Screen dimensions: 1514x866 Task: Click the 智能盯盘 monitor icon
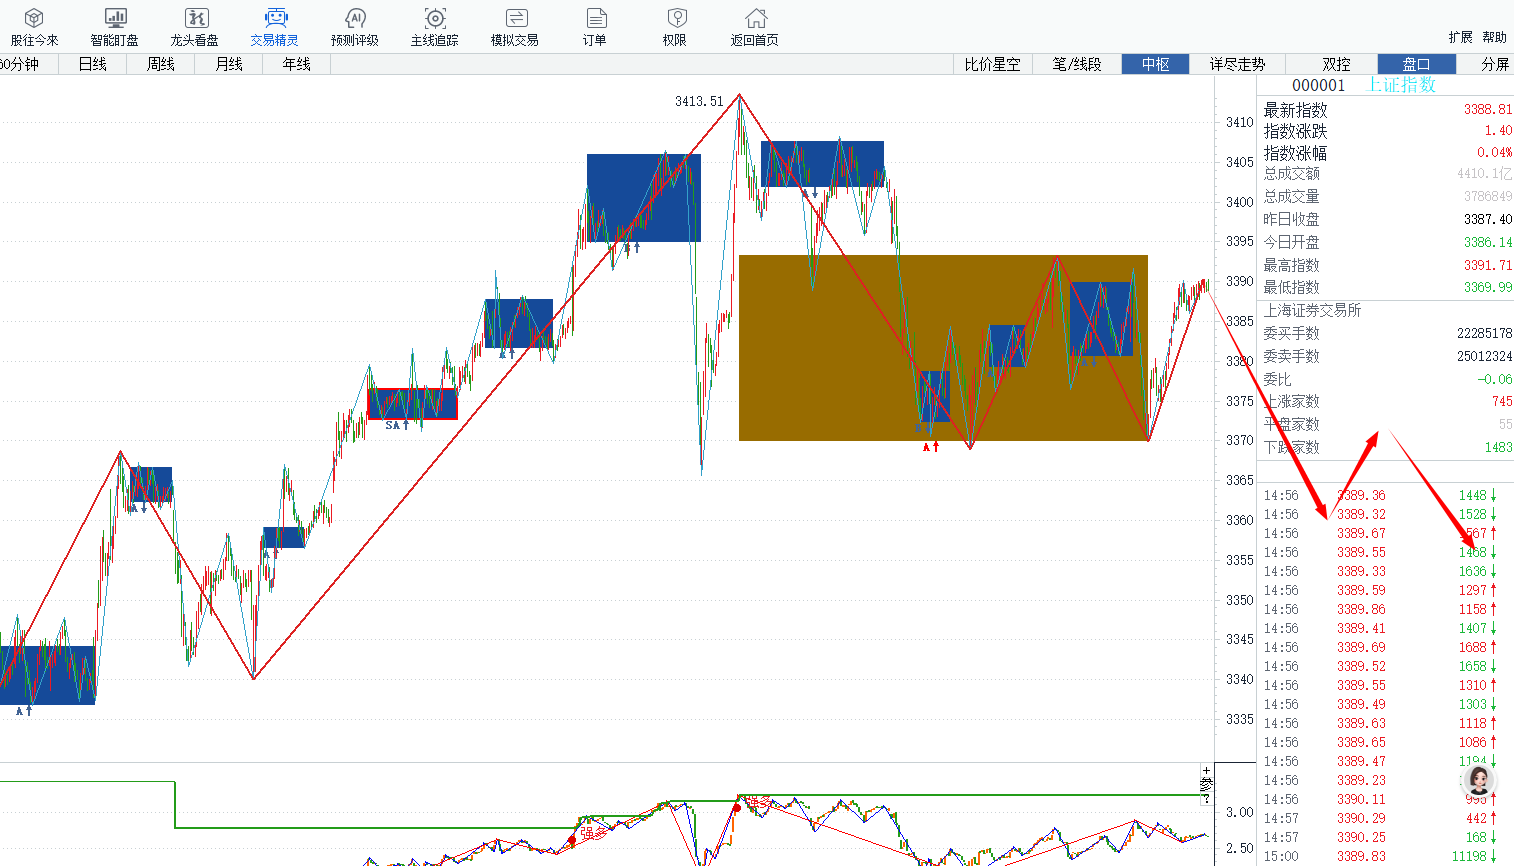pos(115,27)
